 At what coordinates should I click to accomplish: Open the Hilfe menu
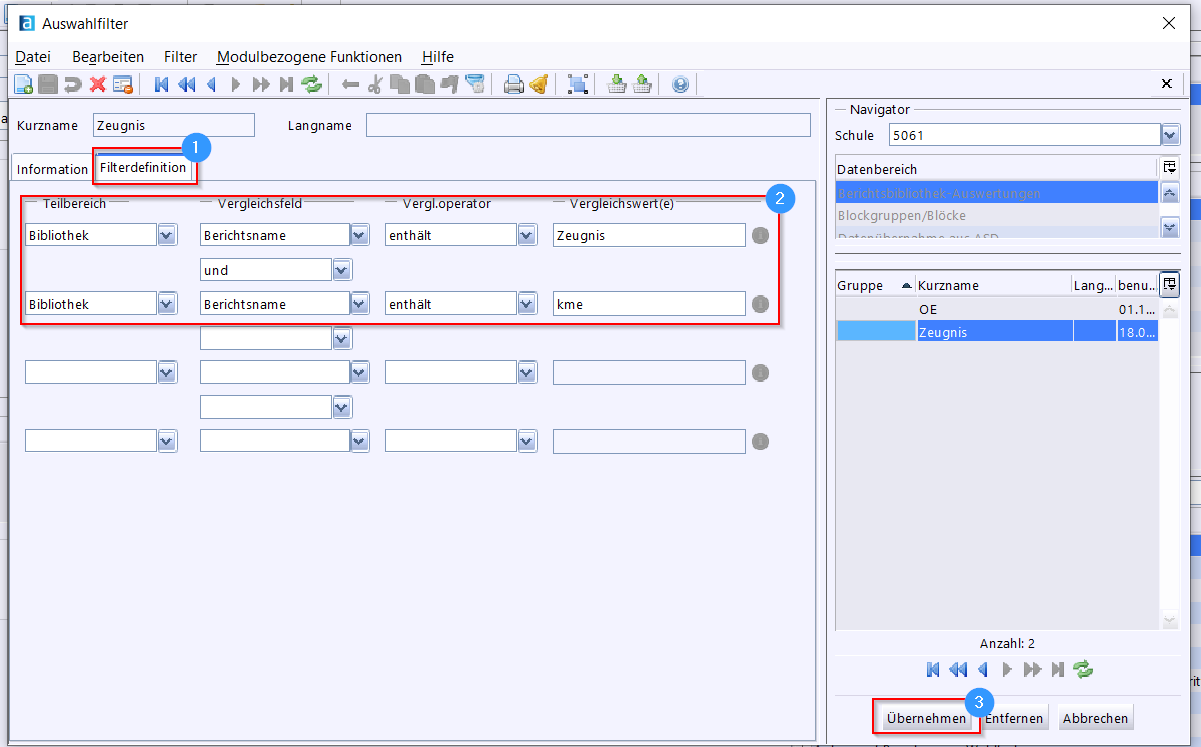(438, 57)
